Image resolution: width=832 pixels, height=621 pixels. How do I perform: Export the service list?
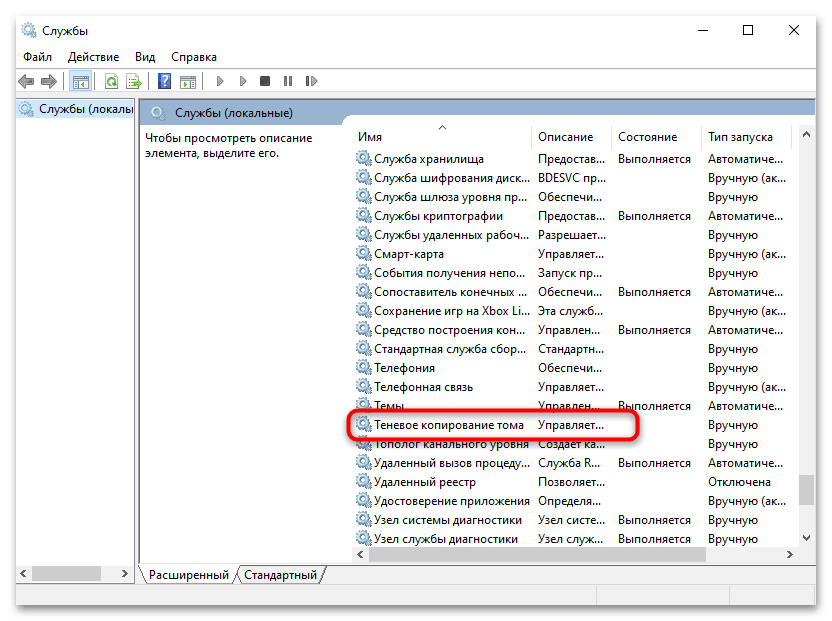pyautogui.click(x=133, y=81)
